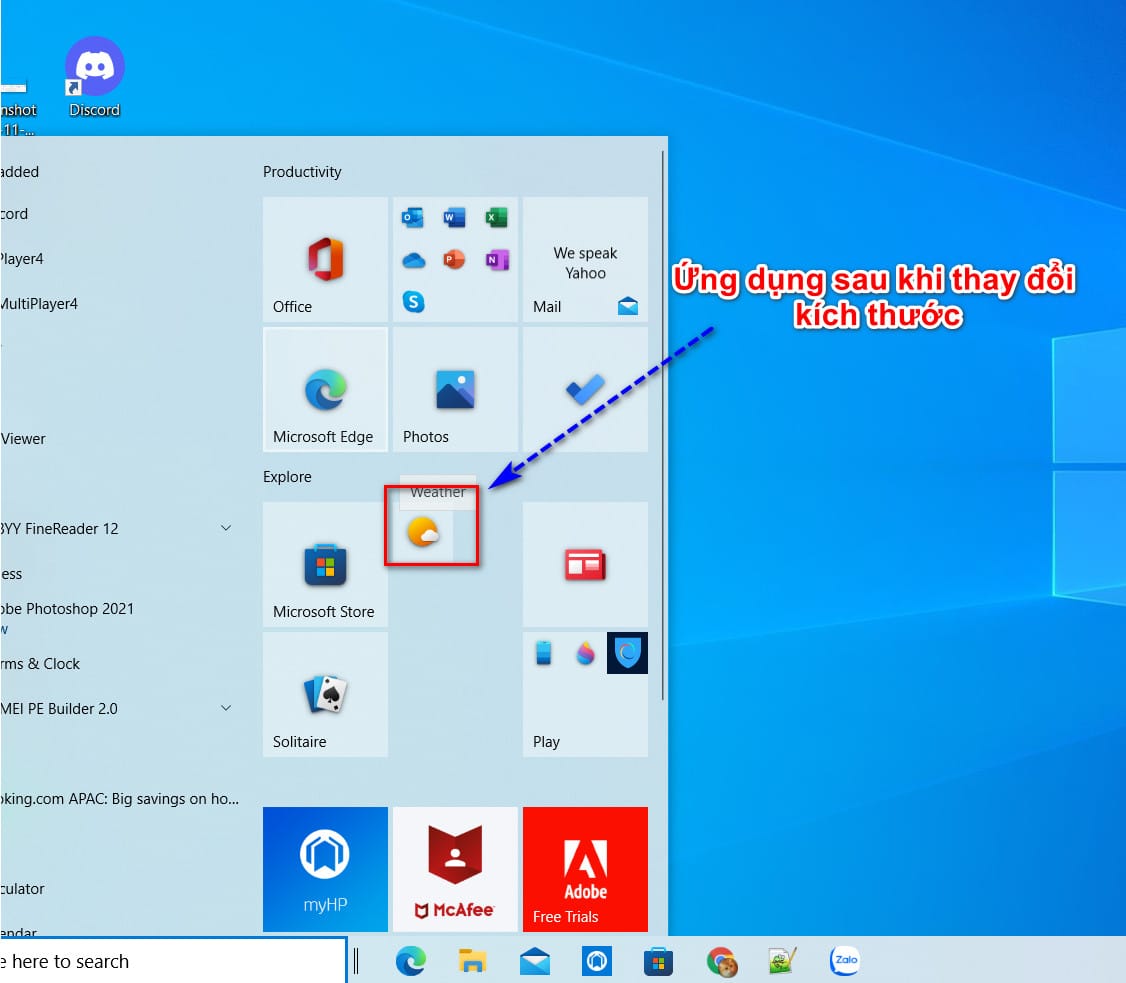Image resolution: width=1126 pixels, height=983 pixels.
Task: Open the Adobe Free Trials tile
Action: 585,869
